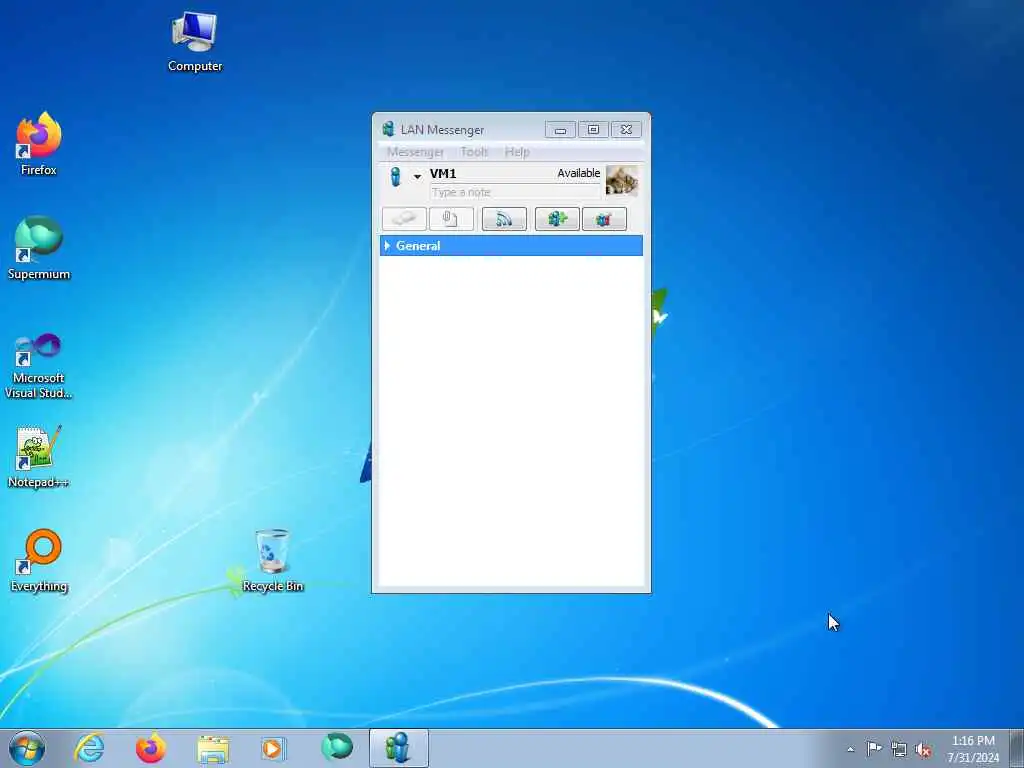This screenshot has height=768, width=1024.
Task: Show hidden system tray icons
Action: tap(850, 749)
